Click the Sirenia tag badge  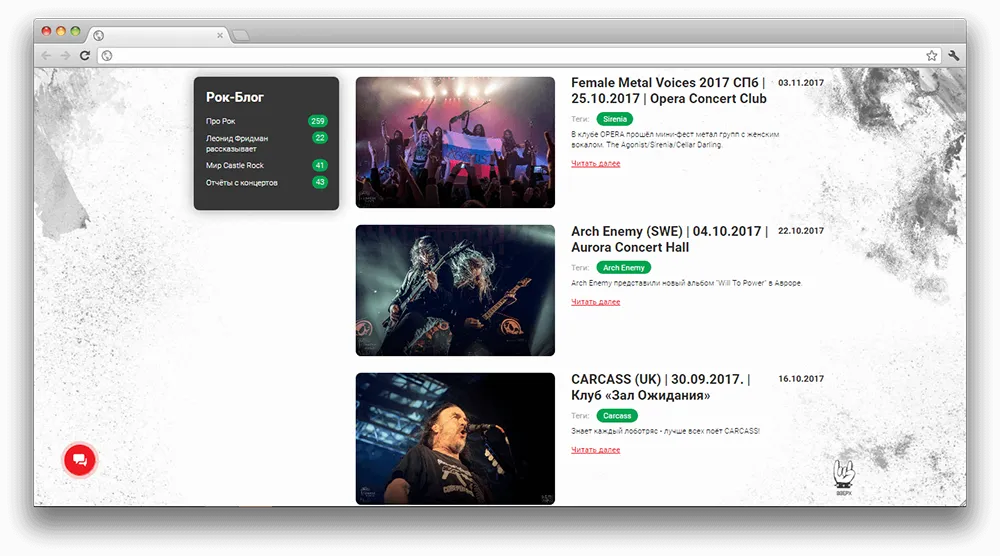(615, 119)
